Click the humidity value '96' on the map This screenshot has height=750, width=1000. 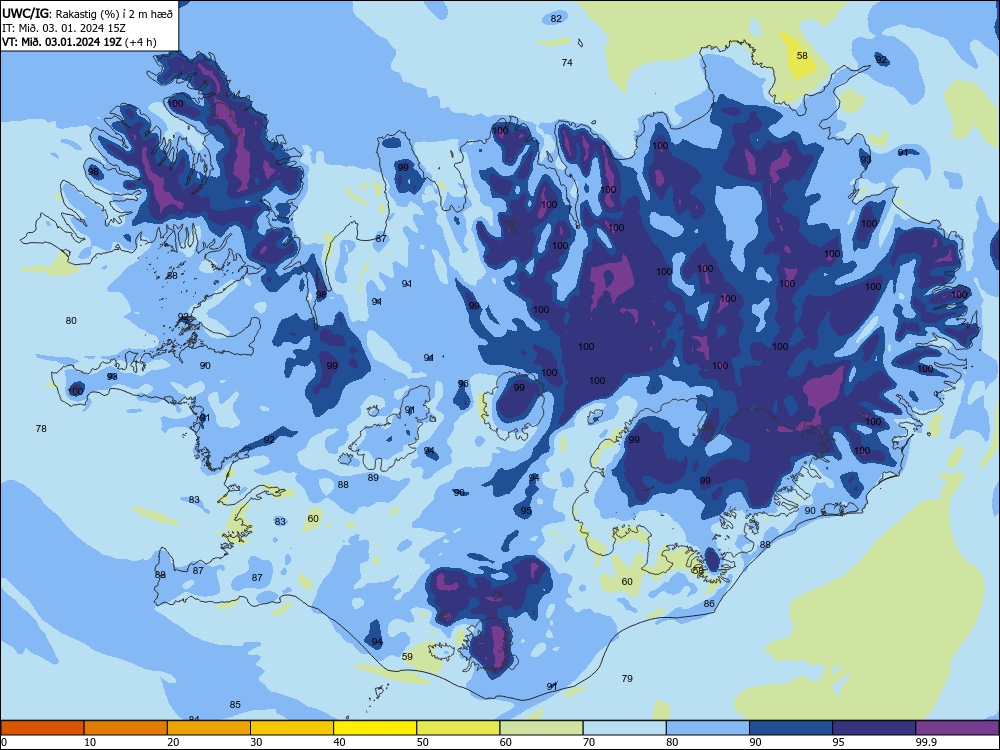click(x=463, y=383)
